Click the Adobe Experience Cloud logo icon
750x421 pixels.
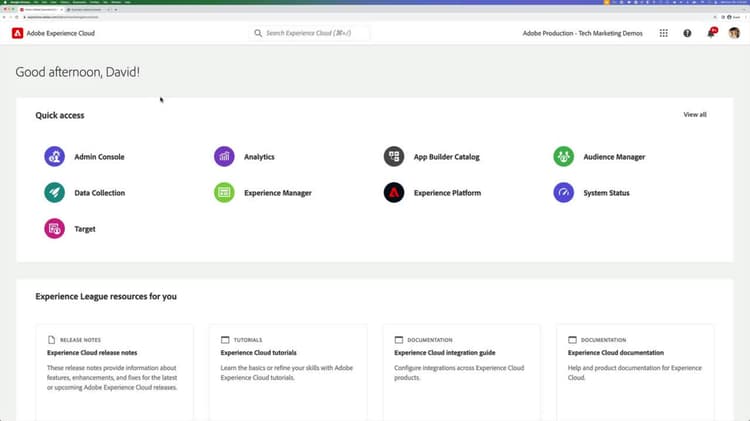point(17,33)
